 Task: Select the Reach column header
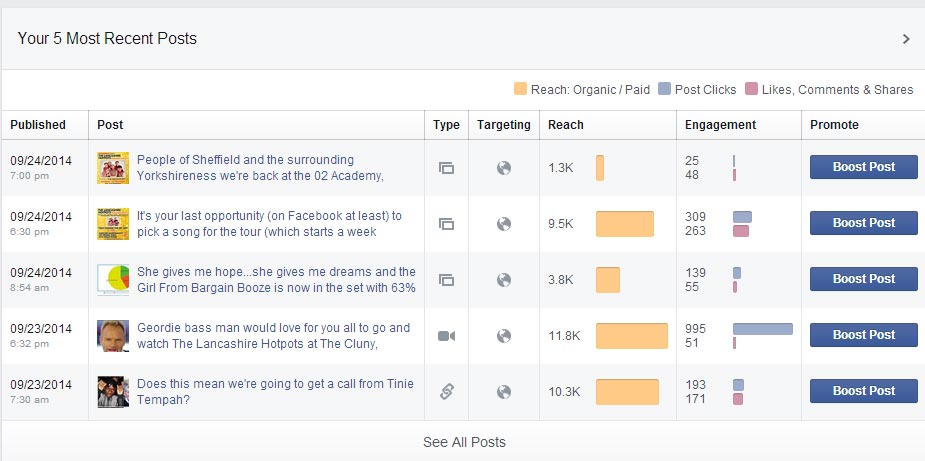(566, 125)
